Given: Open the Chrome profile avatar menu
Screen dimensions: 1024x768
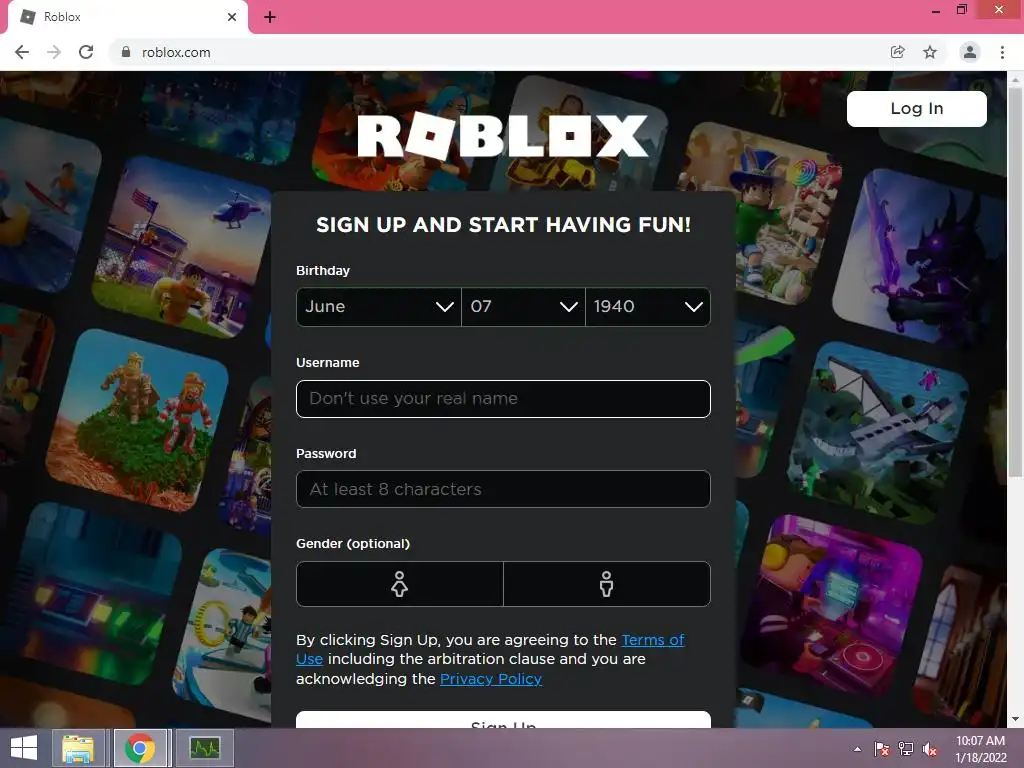Looking at the screenshot, I should (970, 52).
